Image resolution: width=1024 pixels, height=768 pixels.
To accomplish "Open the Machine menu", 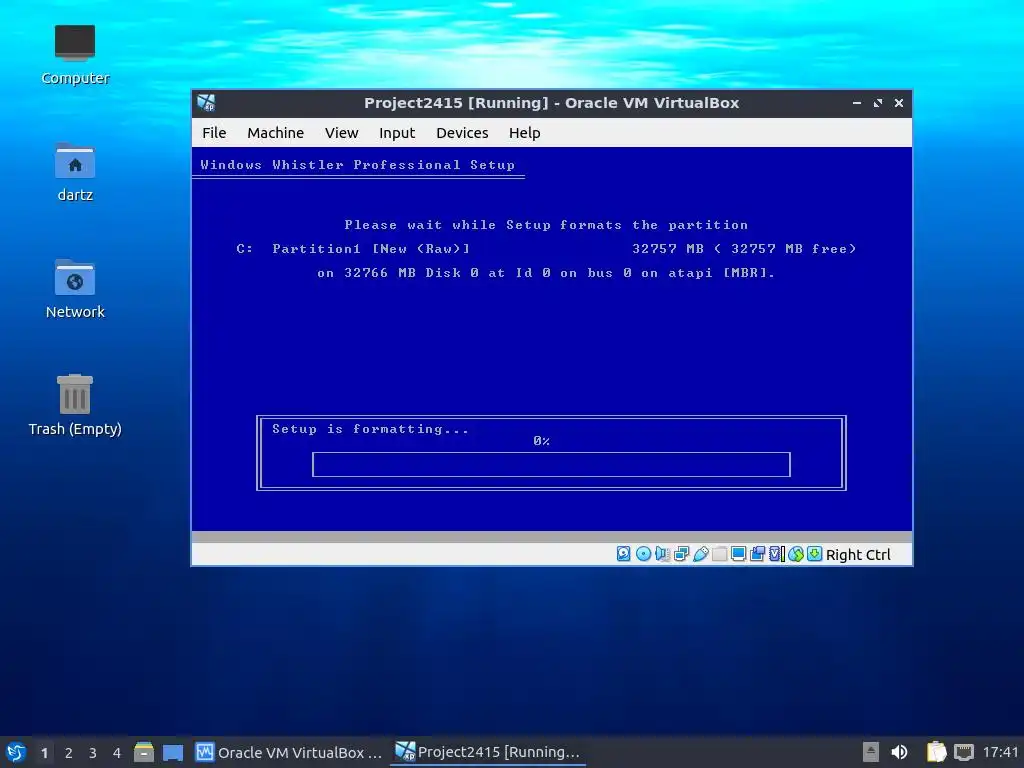I will click(x=276, y=133).
